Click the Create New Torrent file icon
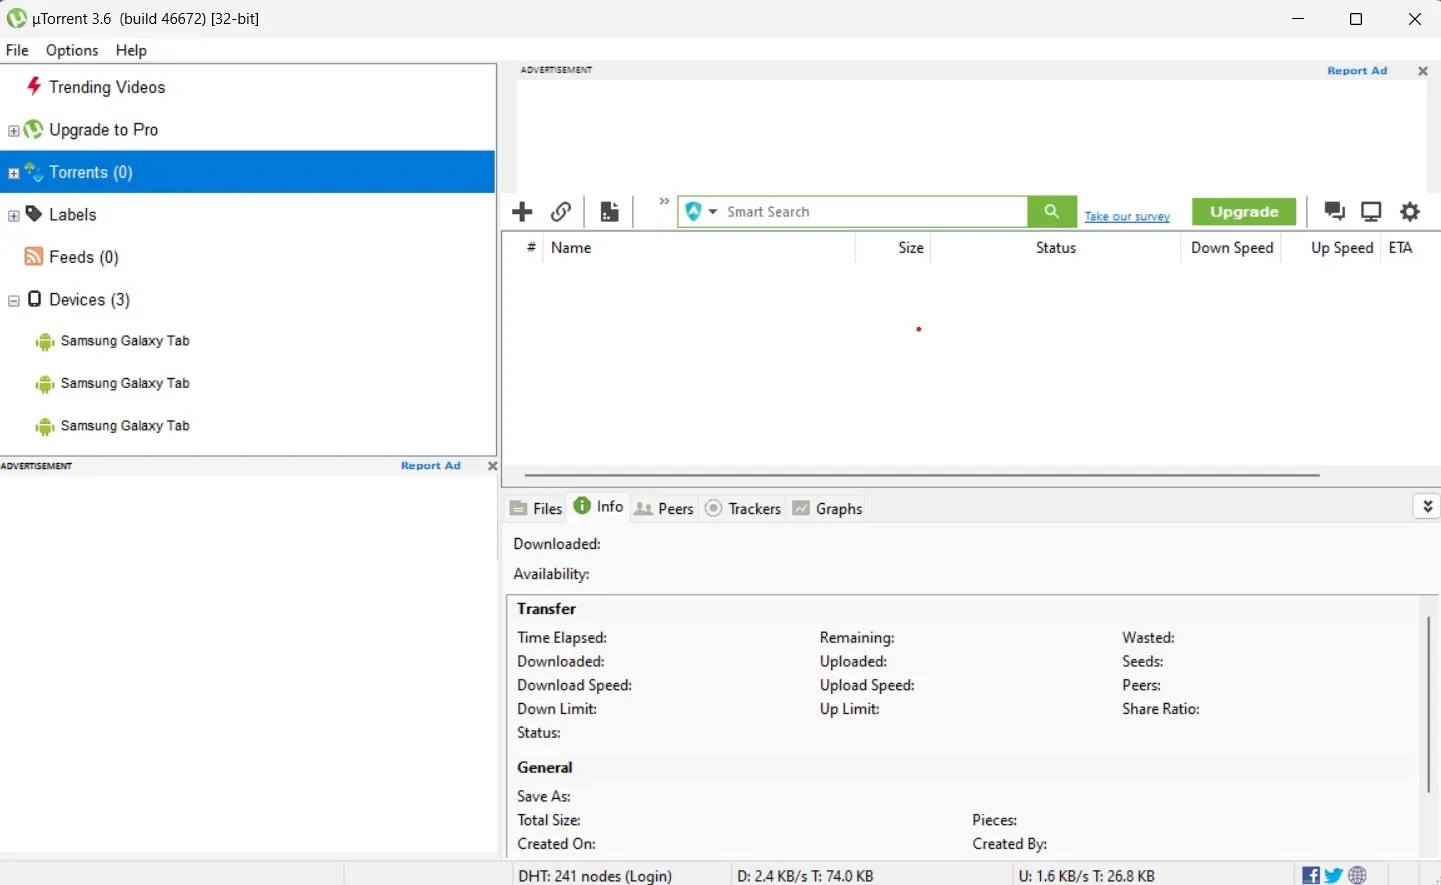Screen dimensions: 1441x885 (609, 212)
